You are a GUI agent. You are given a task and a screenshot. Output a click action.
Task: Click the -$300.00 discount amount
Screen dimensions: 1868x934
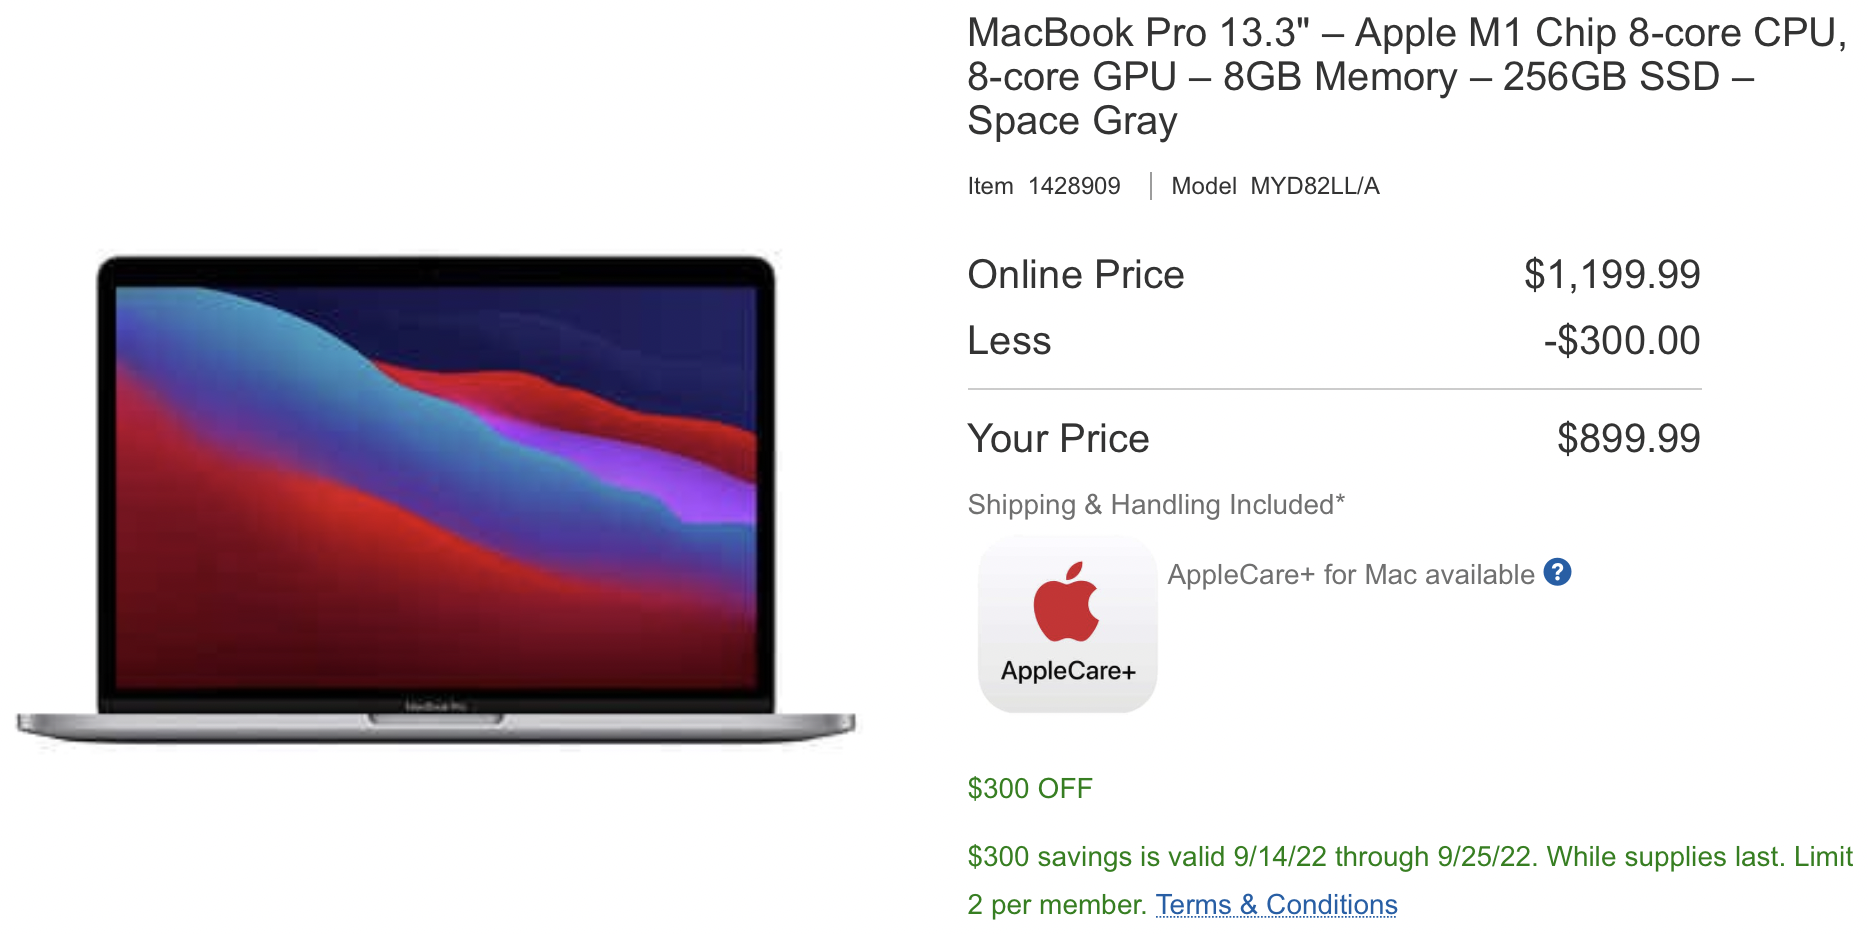(x=1622, y=341)
